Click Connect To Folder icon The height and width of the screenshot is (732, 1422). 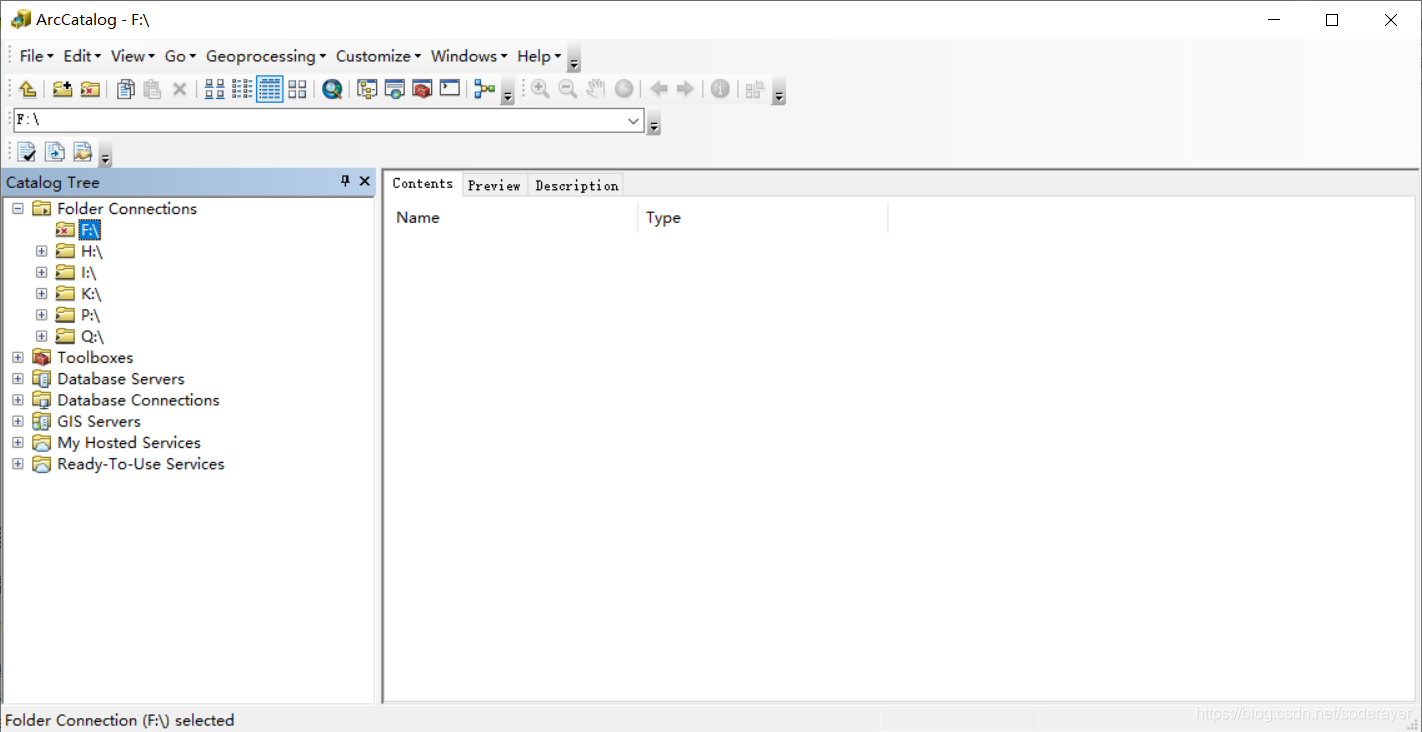(x=62, y=89)
